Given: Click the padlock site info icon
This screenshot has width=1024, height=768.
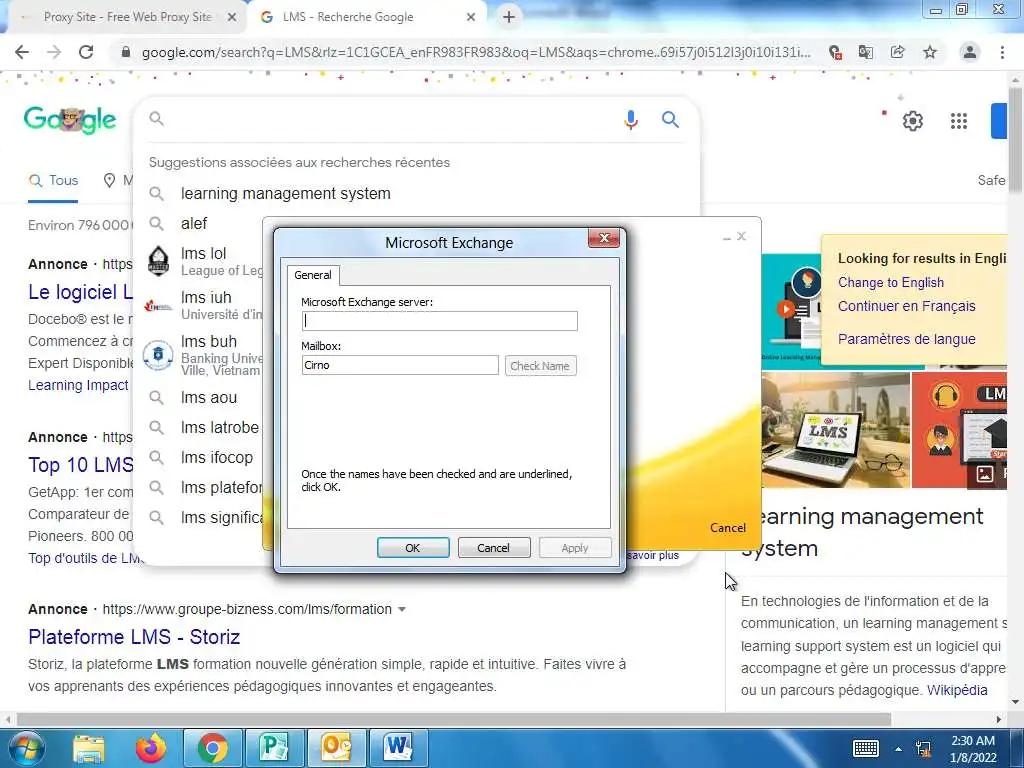Looking at the screenshot, I should [x=126, y=52].
